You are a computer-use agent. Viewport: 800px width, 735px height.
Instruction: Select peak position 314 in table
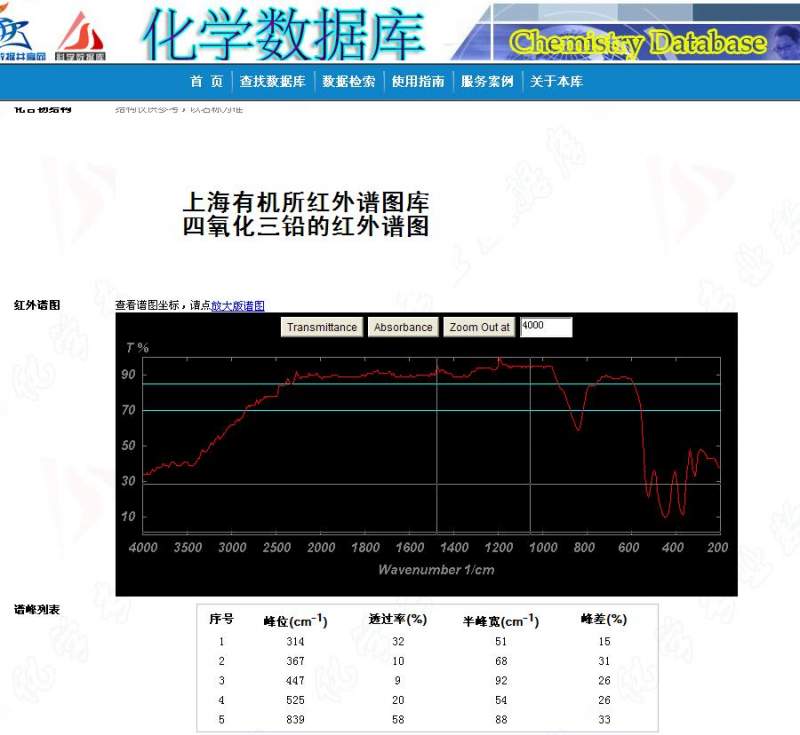295,641
